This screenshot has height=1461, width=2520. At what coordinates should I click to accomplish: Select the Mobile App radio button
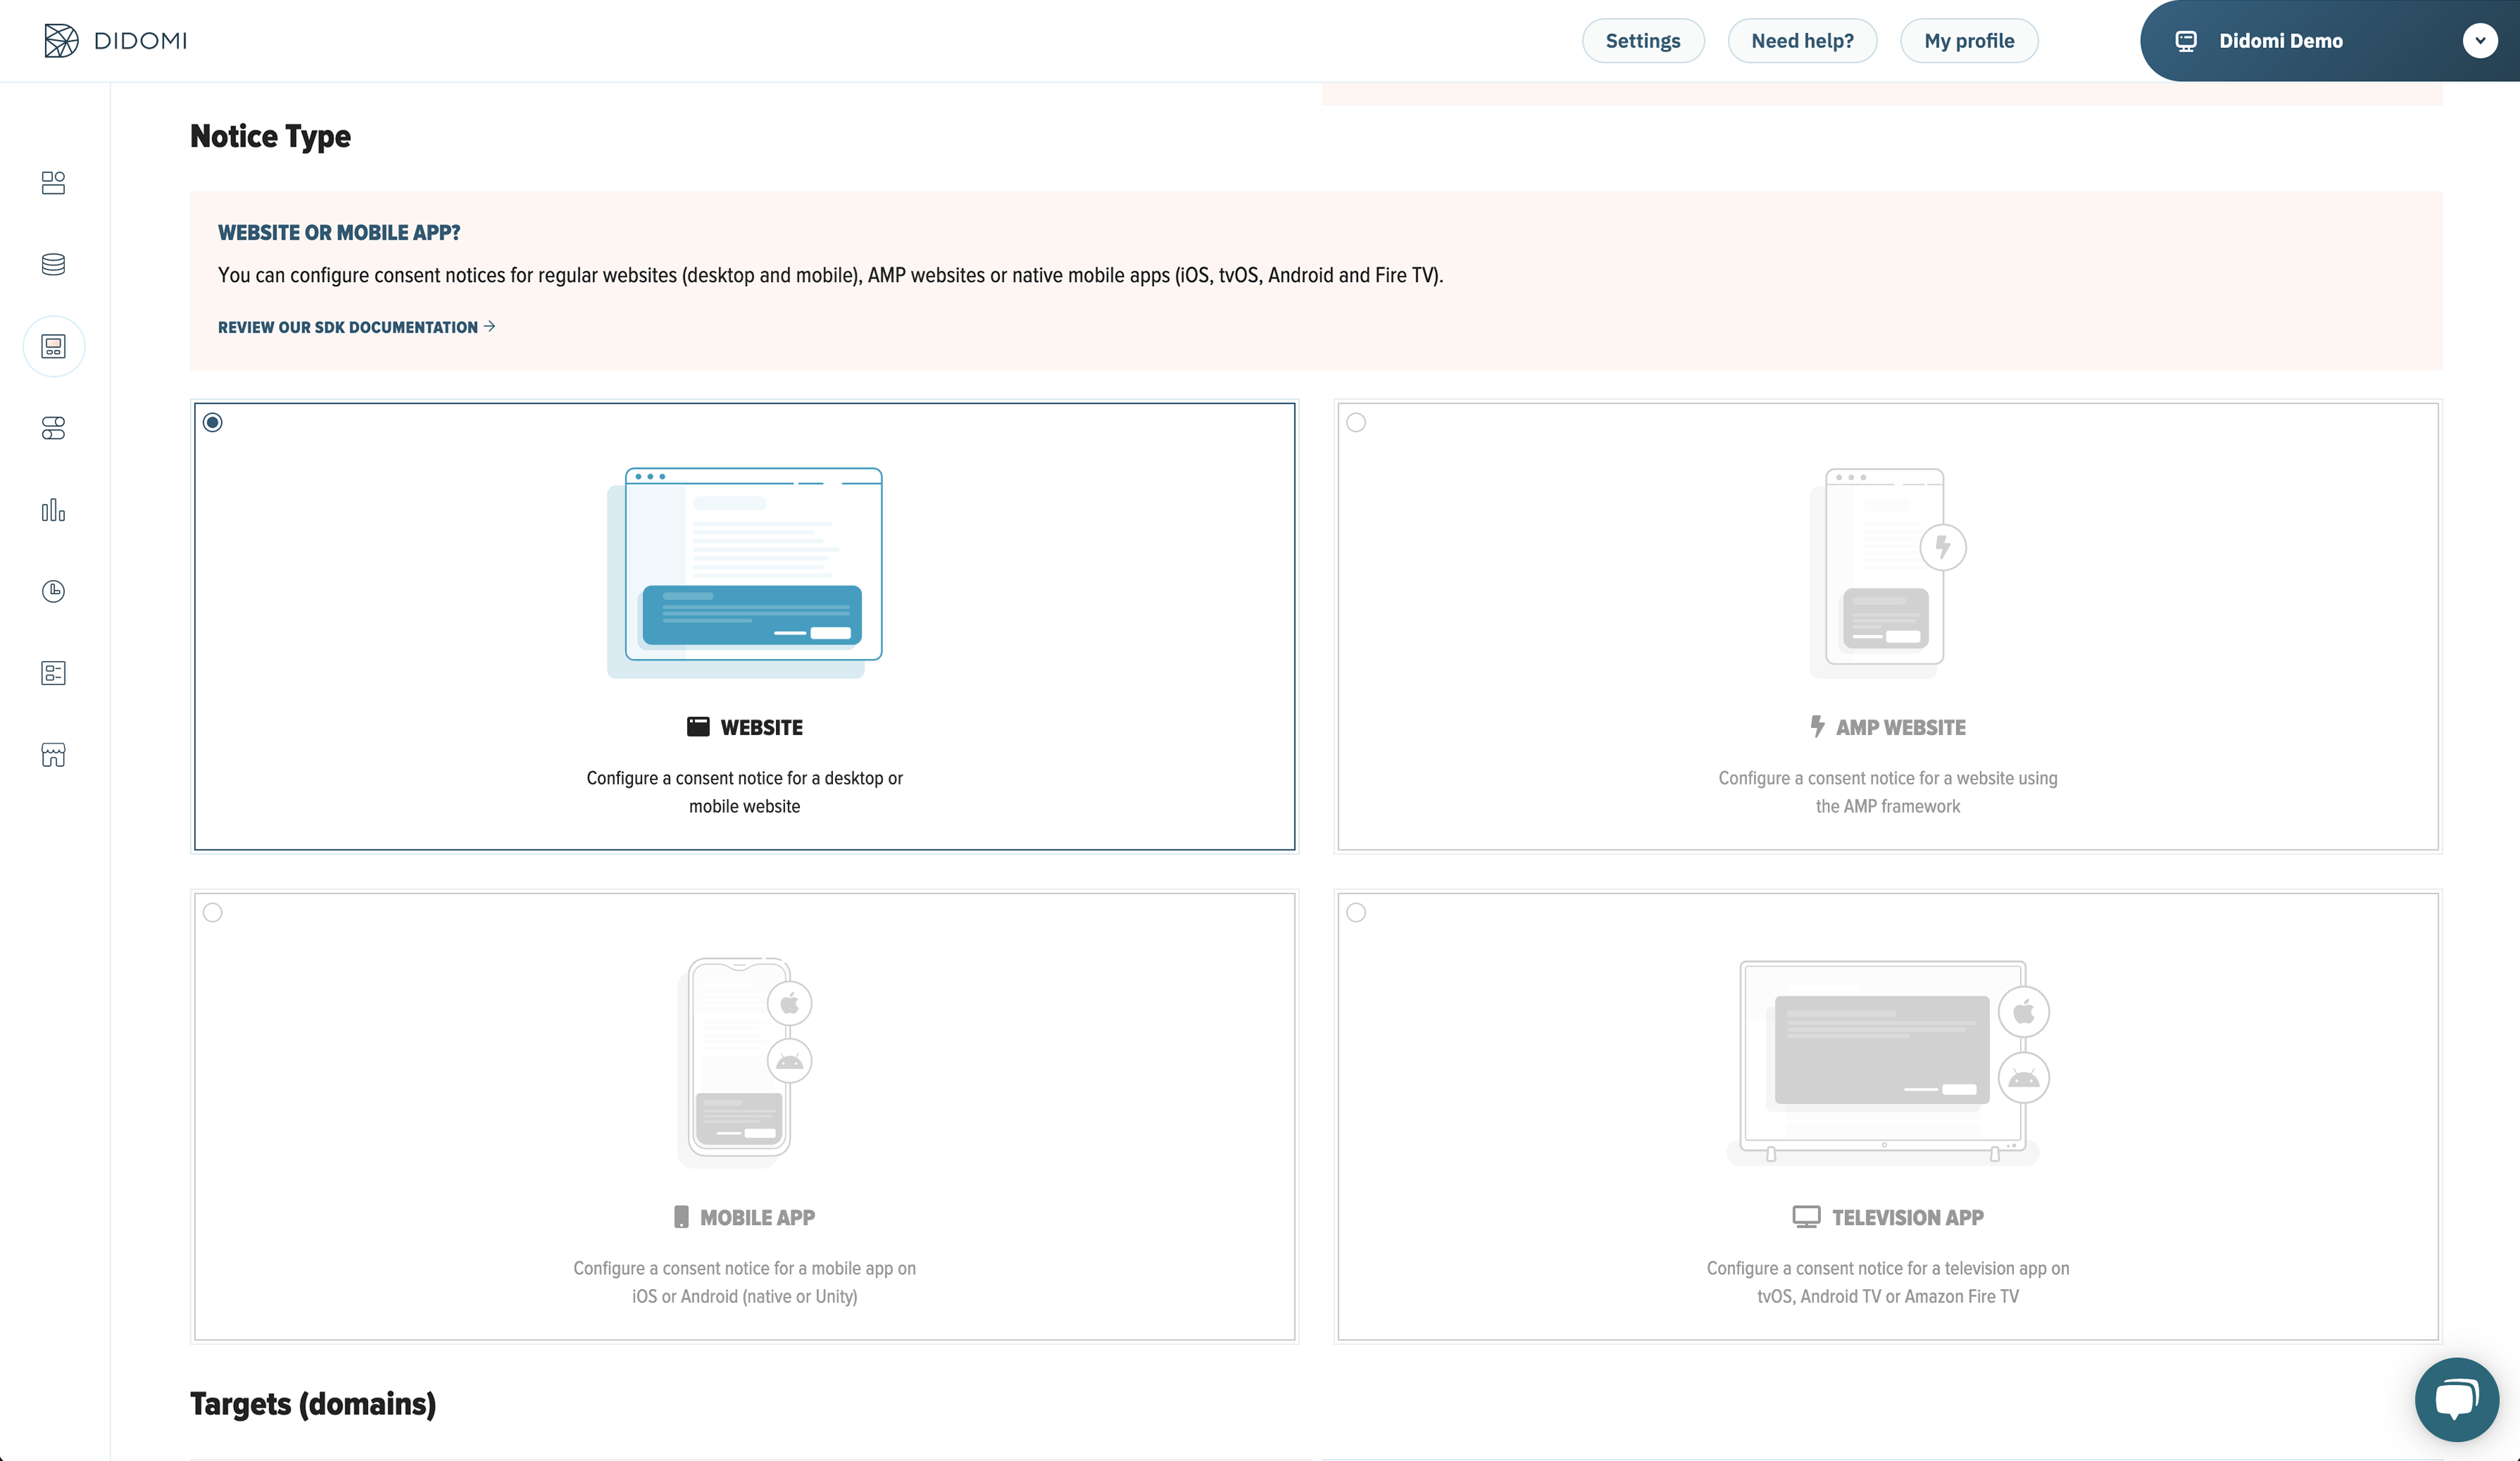pos(212,912)
